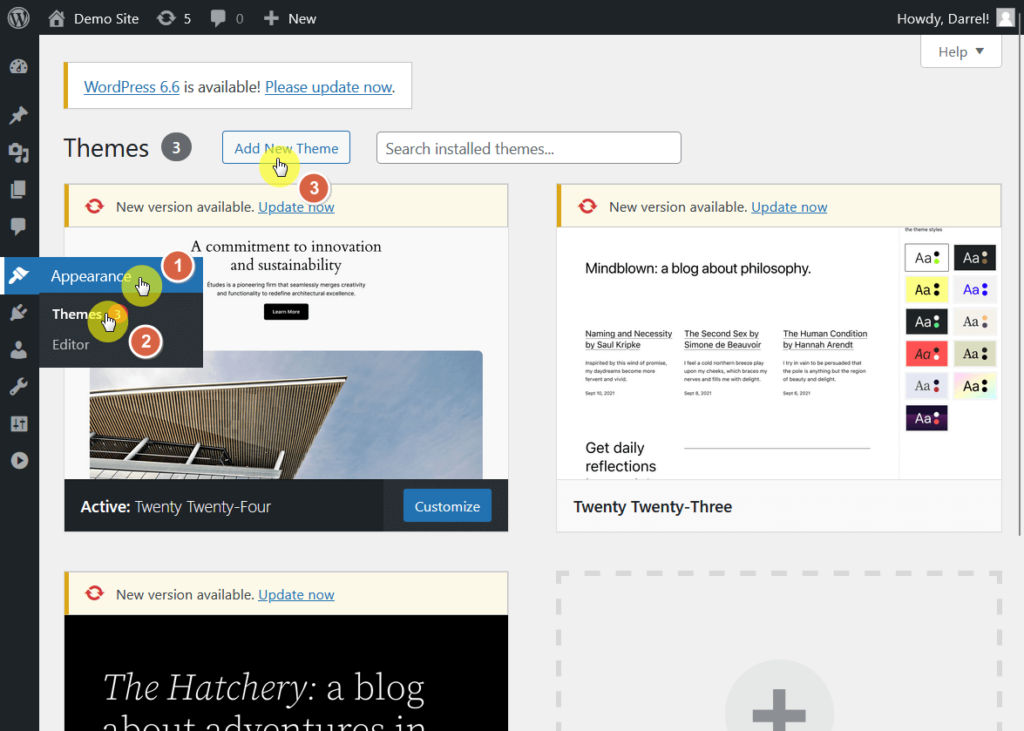Open Settings sliders sidebar icon
This screenshot has width=1024, height=731.
click(x=19, y=424)
